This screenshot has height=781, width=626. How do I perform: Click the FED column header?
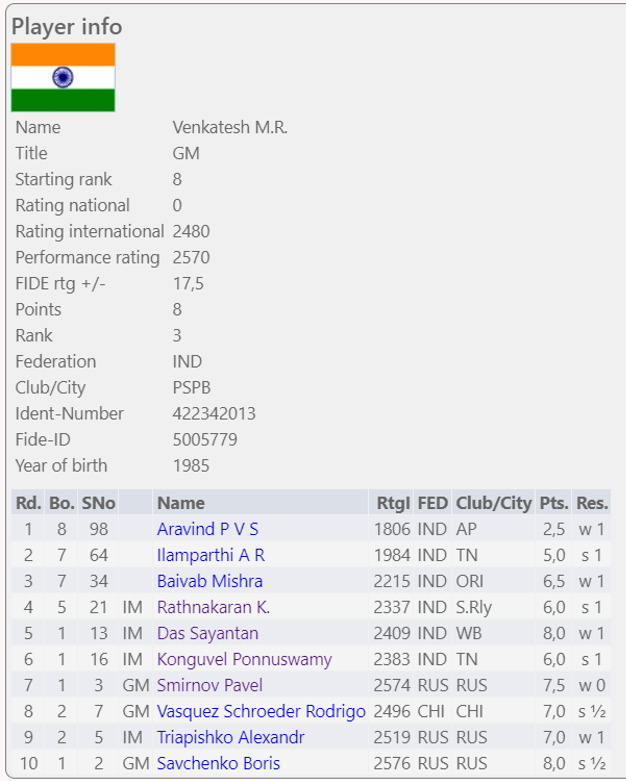click(432, 503)
